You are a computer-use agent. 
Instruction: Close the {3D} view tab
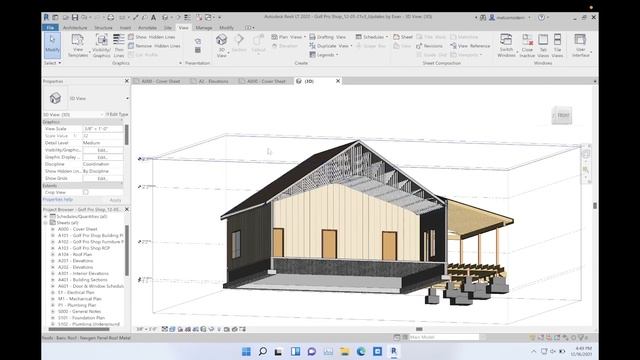click(x=338, y=81)
